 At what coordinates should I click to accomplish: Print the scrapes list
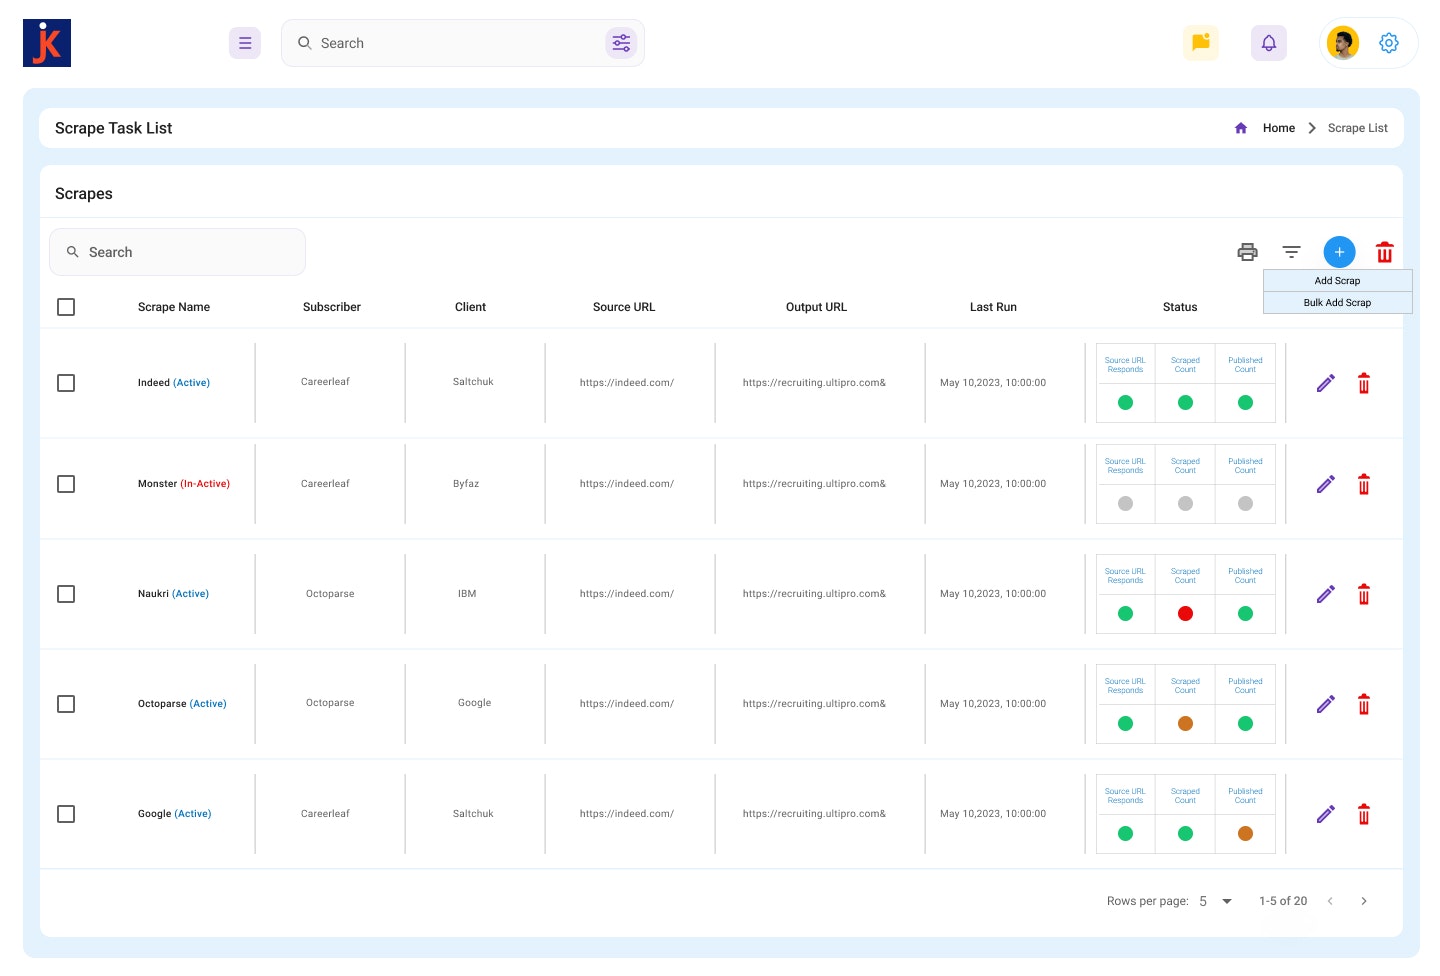tap(1247, 252)
